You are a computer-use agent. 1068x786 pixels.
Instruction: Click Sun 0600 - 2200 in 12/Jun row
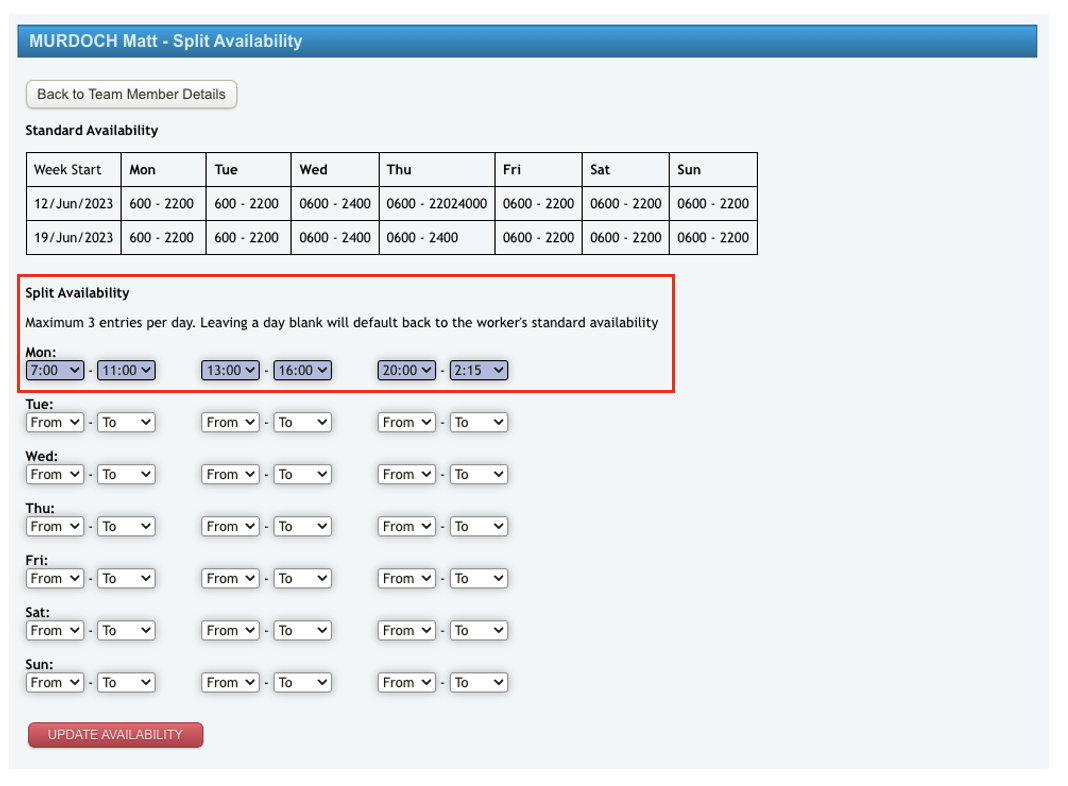(x=713, y=204)
